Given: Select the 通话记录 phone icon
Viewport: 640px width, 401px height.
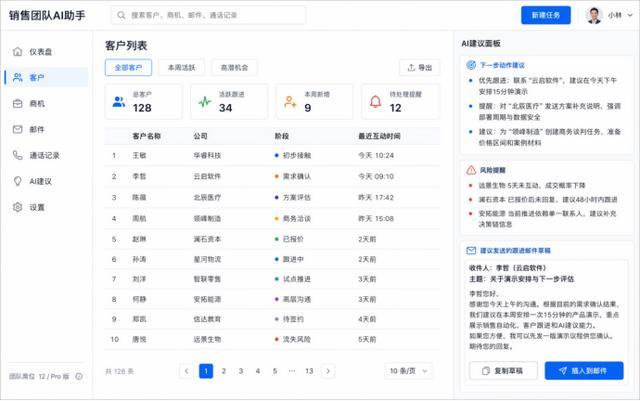Looking at the screenshot, I should [18, 155].
